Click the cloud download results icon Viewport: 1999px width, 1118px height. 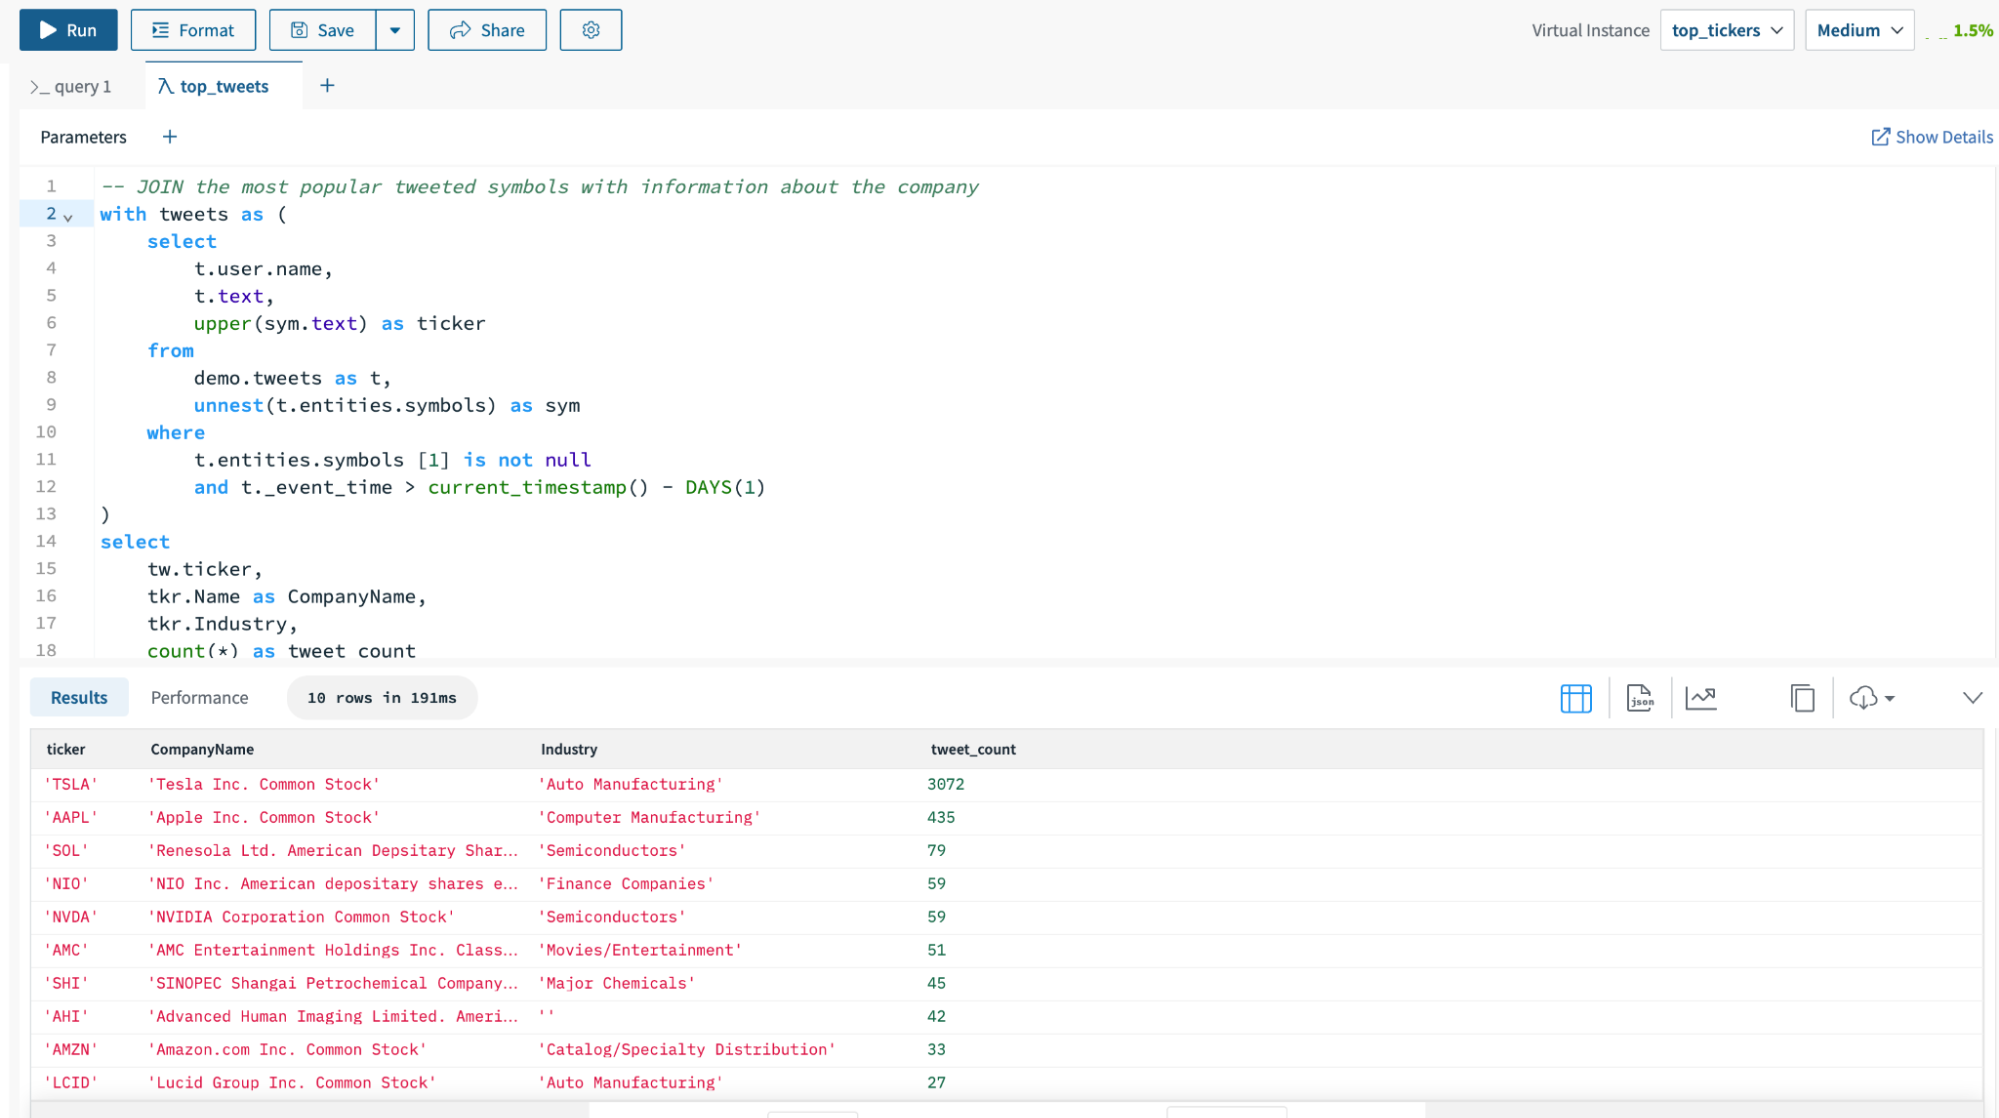[1864, 698]
